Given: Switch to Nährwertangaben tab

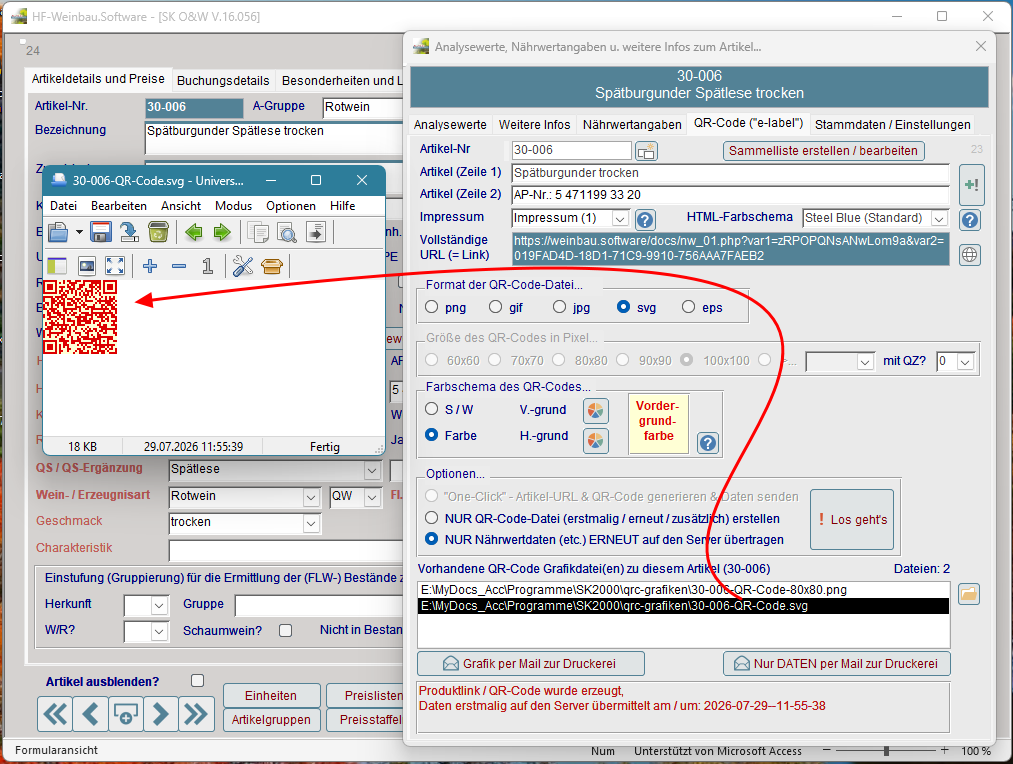Looking at the screenshot, I should (x=632, y=125).
